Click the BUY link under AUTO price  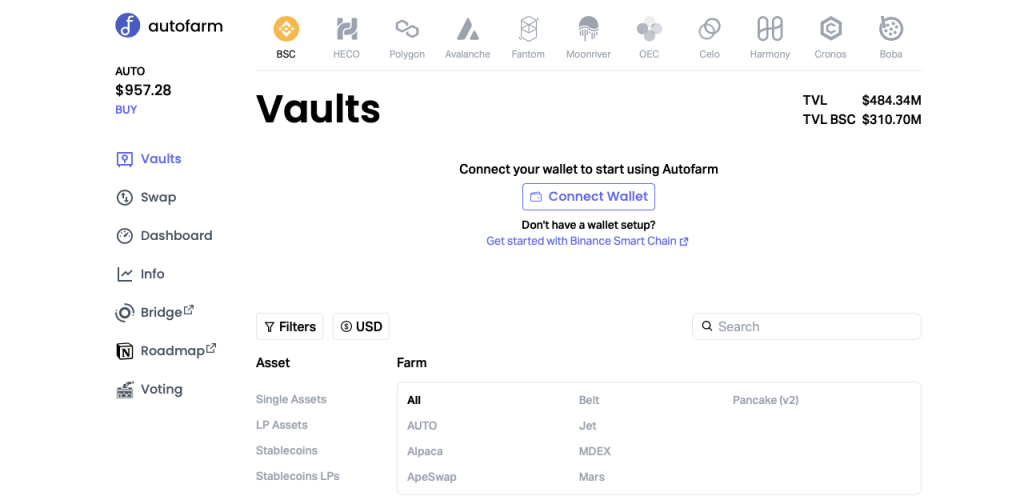[x=126, y=110]
